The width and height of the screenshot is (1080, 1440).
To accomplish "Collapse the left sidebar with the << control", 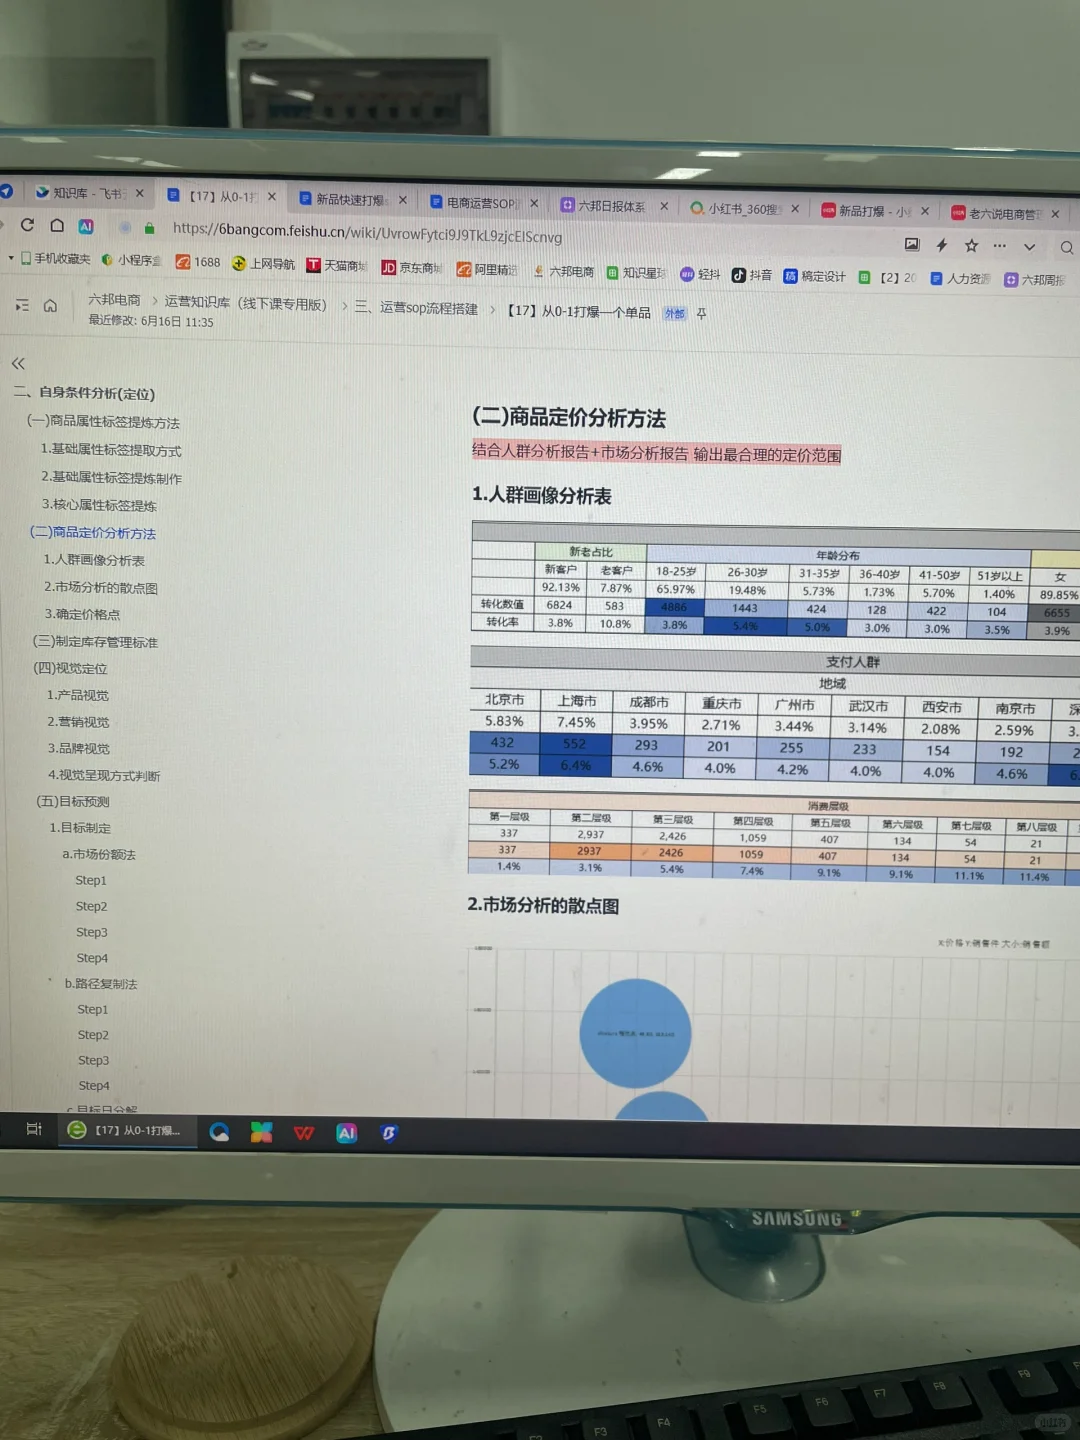I will [17, 363].
